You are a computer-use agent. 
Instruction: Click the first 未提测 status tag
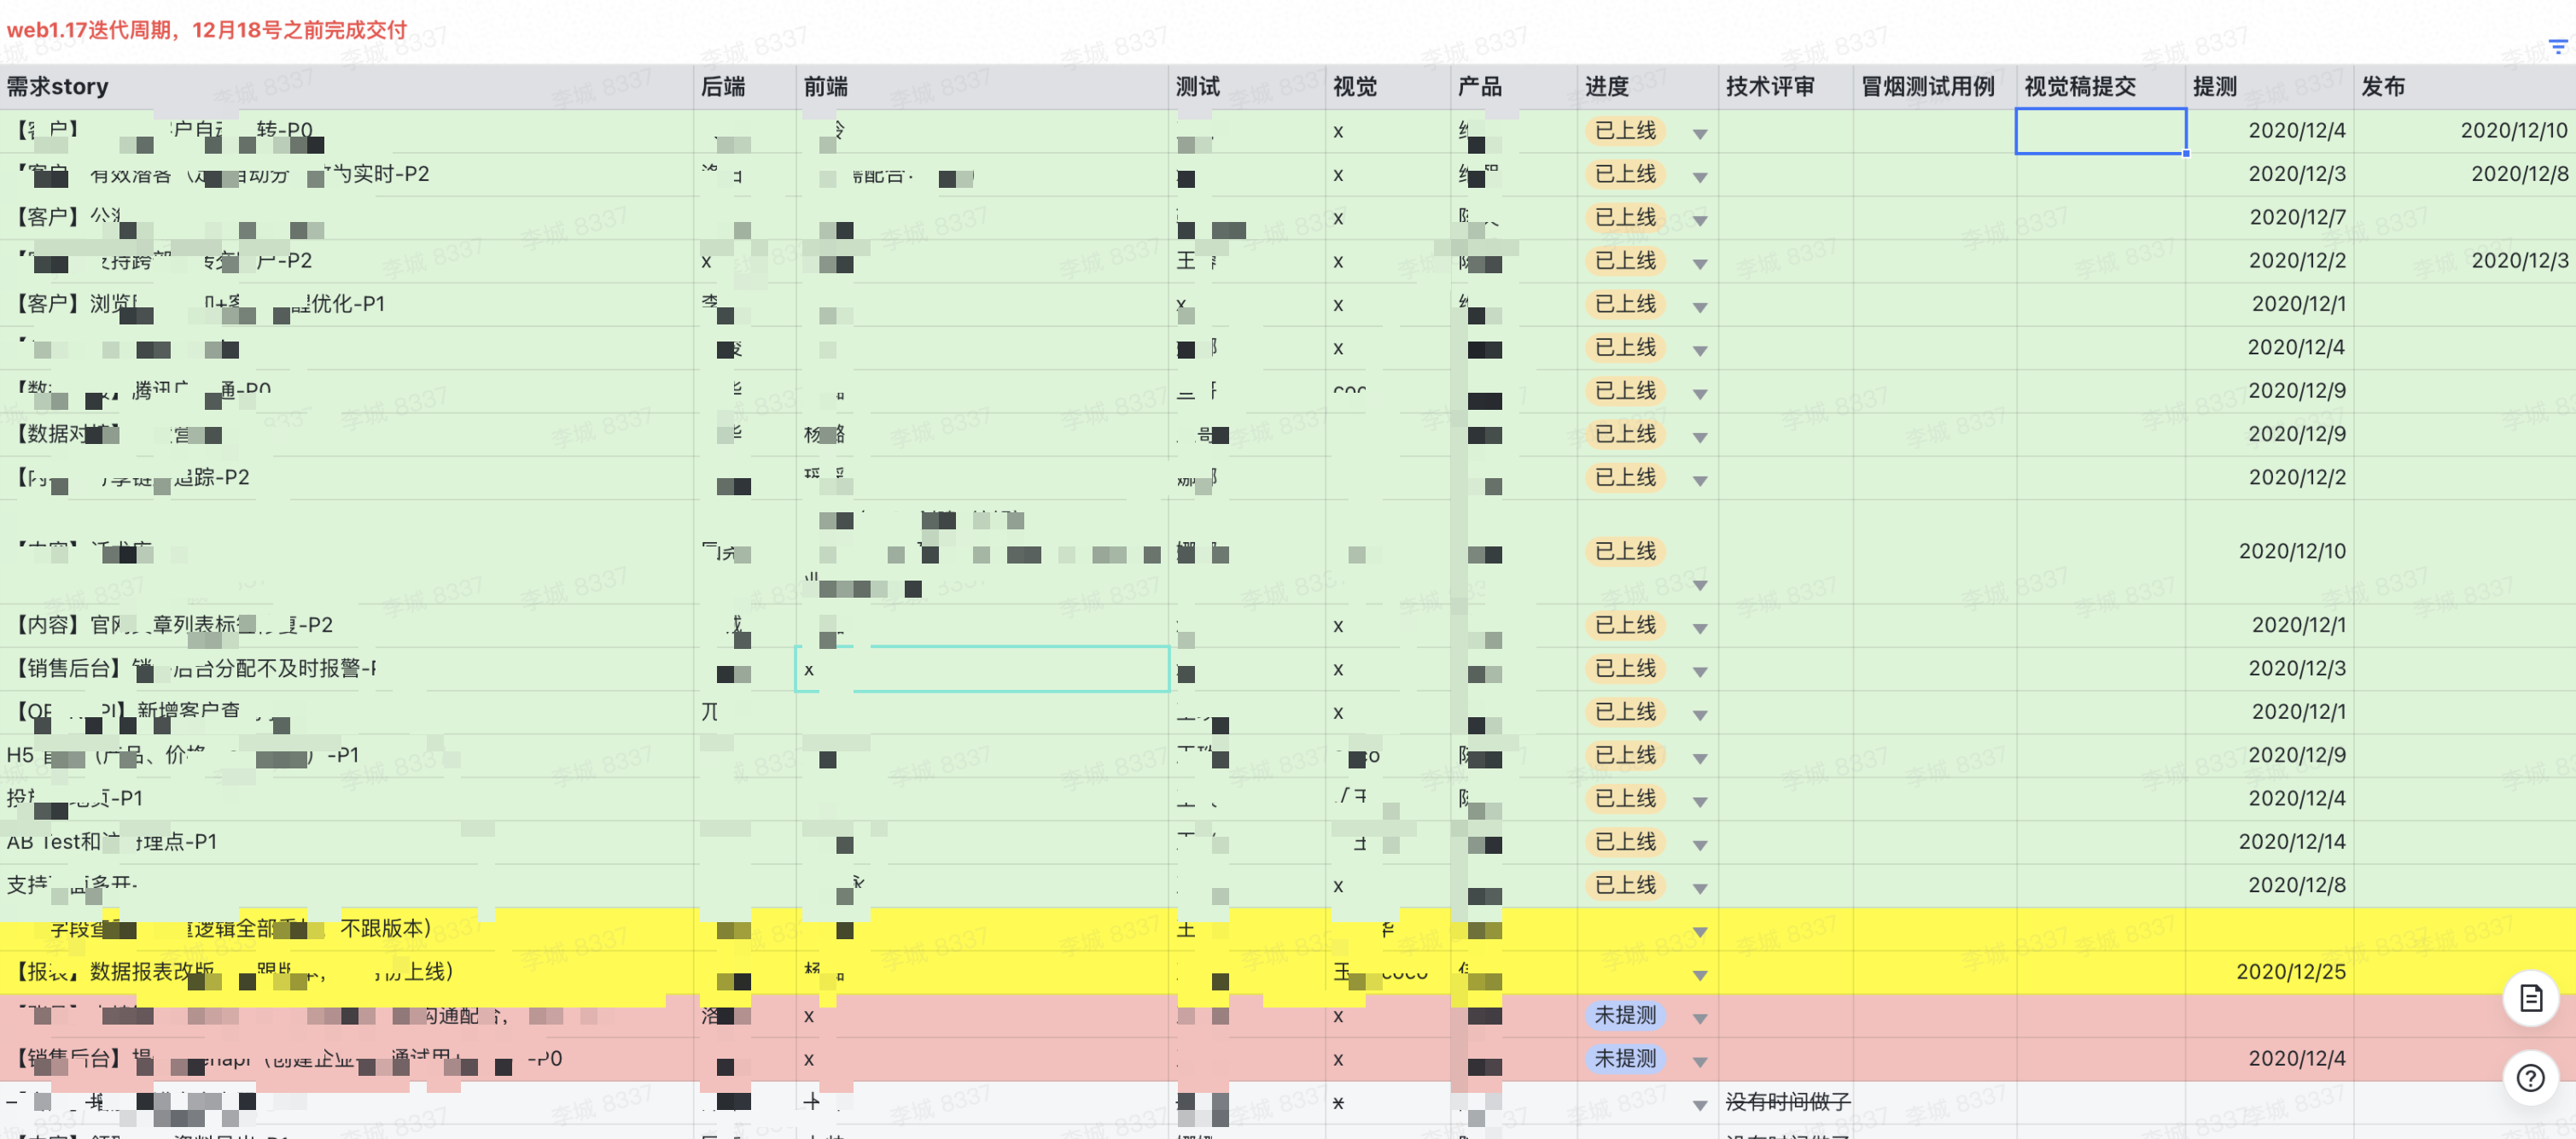[x=1625, y=1015]
